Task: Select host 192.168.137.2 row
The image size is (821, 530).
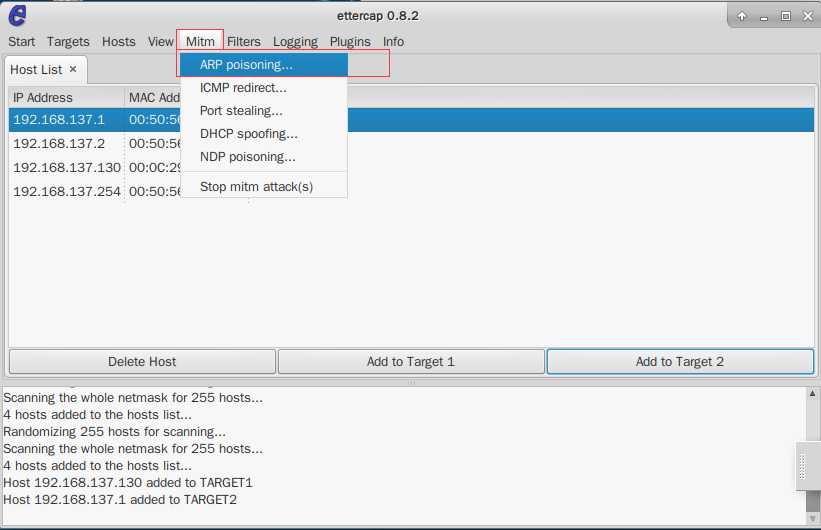Action: 411,143
